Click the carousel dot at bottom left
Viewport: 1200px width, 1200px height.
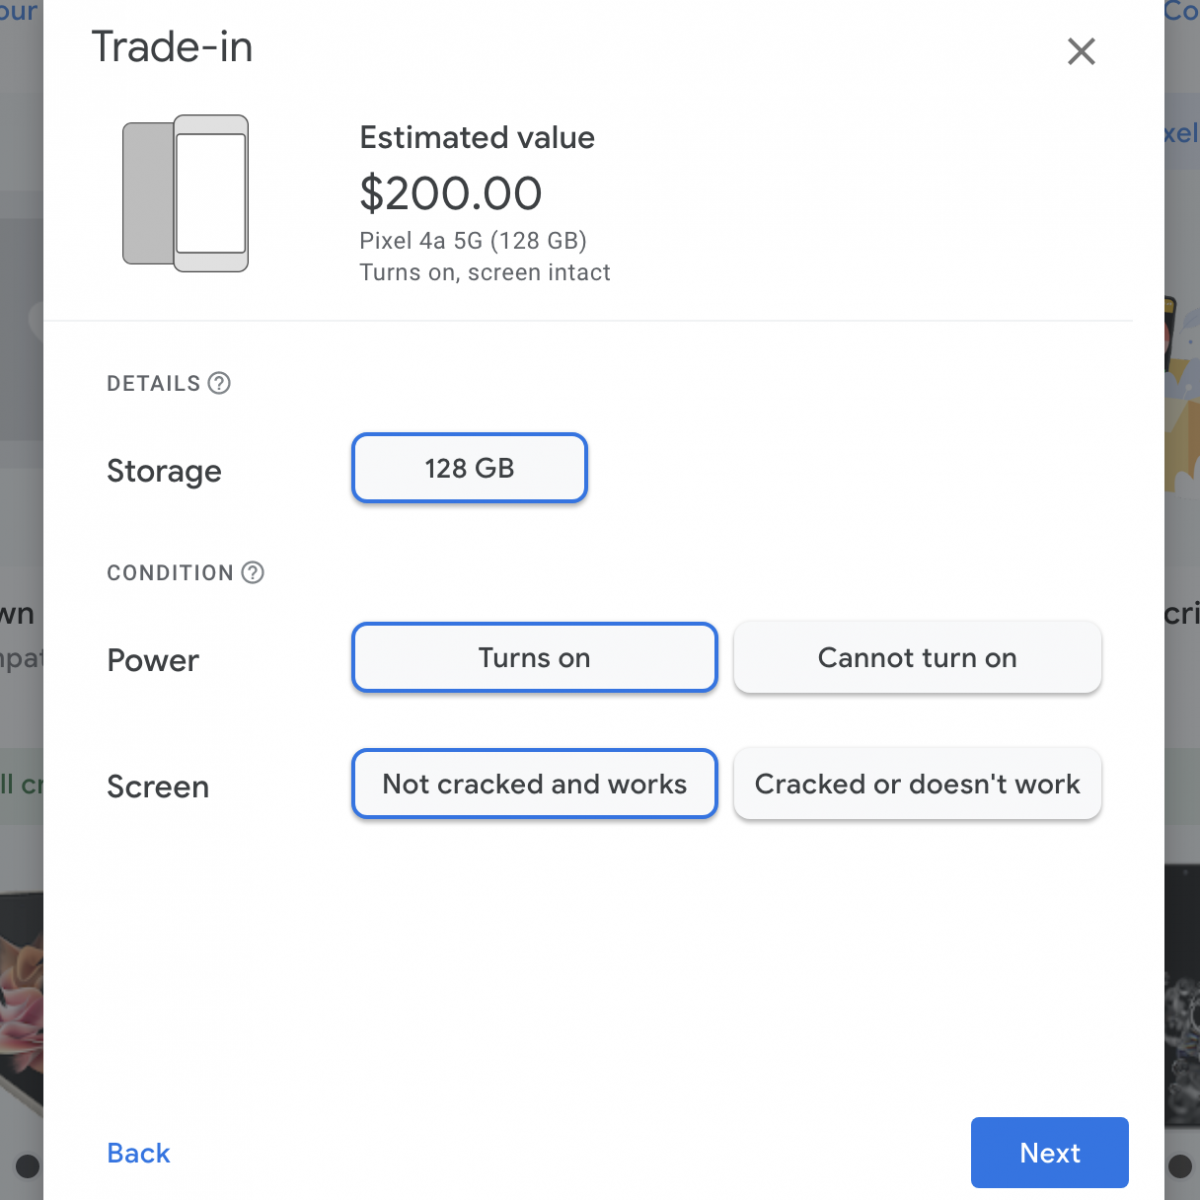coord(27,1166)
